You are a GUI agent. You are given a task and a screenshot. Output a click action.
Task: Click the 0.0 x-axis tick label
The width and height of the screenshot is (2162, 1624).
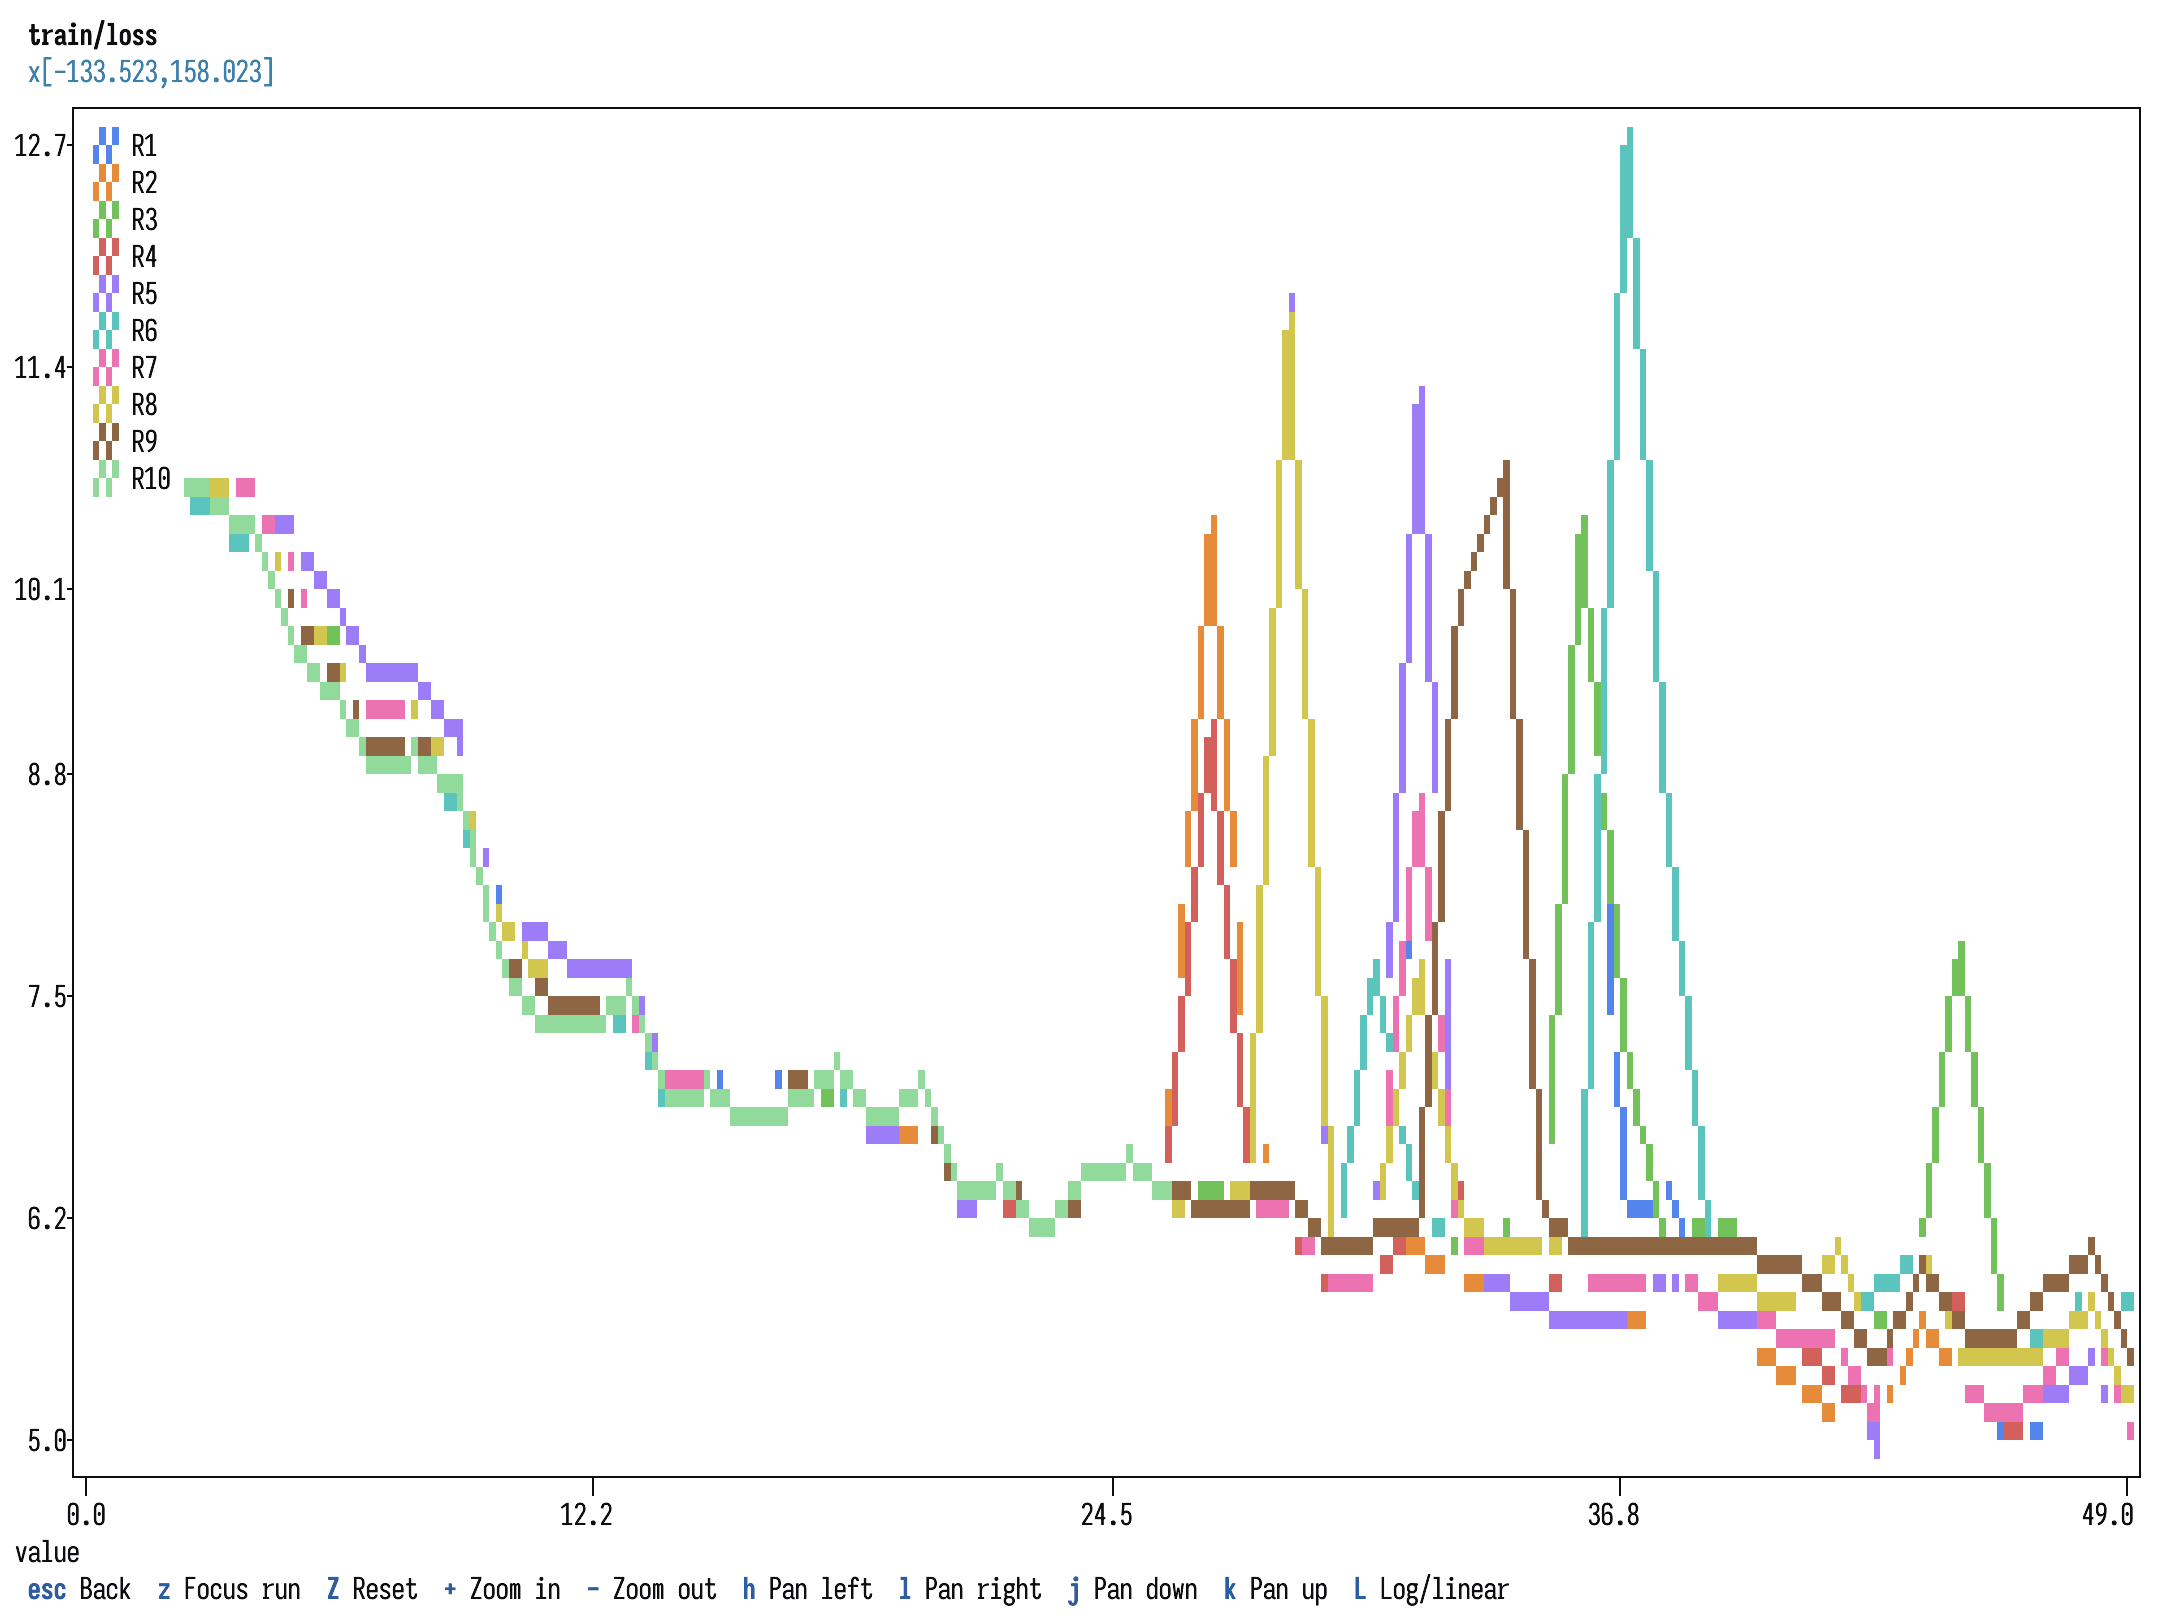[x=86, y=1515]
